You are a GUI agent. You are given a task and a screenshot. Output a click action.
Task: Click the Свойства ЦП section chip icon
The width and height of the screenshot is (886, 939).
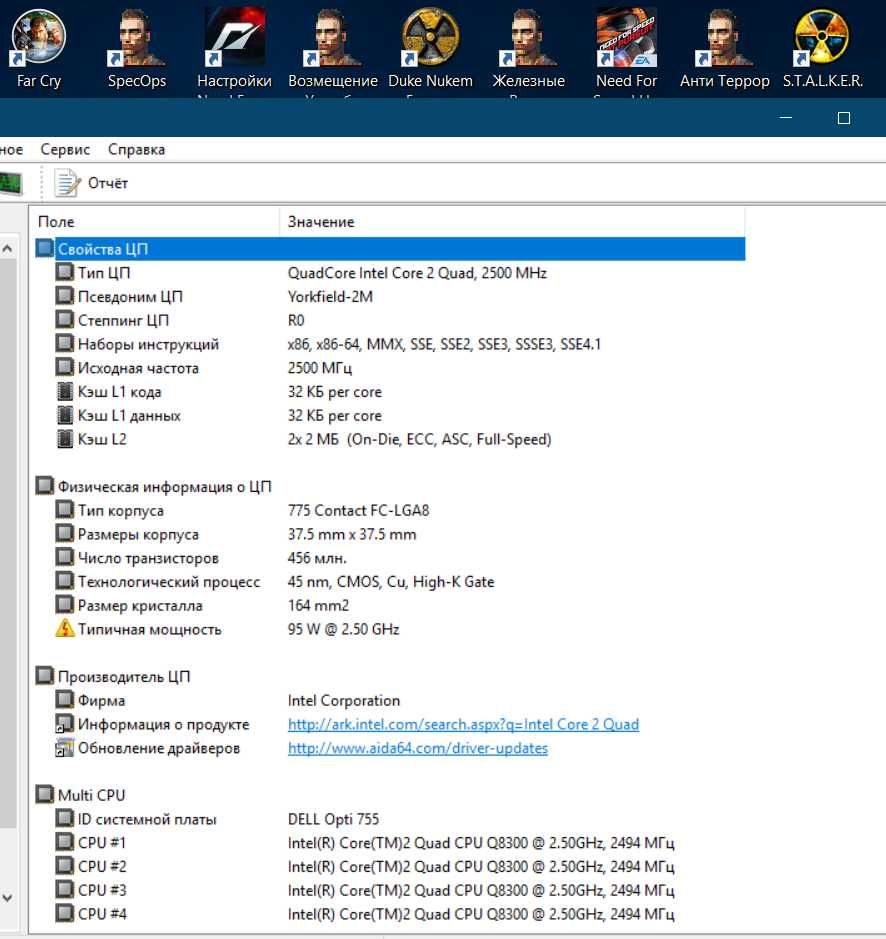coord(44,249)
